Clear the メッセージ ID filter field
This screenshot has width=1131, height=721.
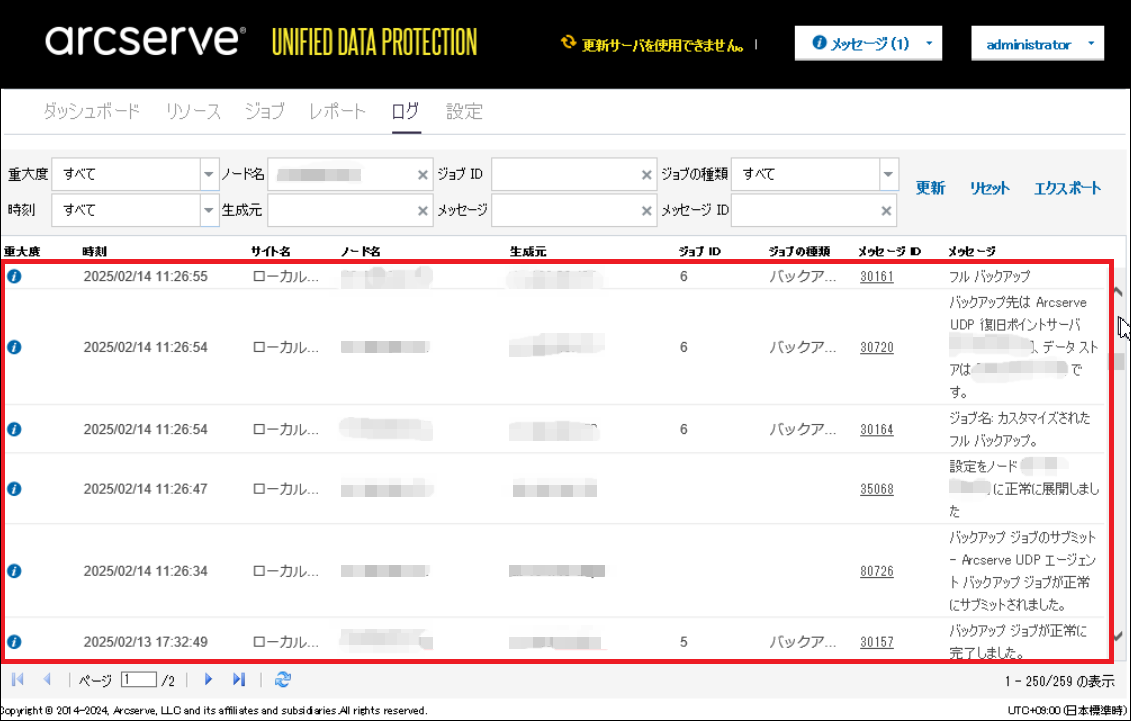[x=886, y=211]
